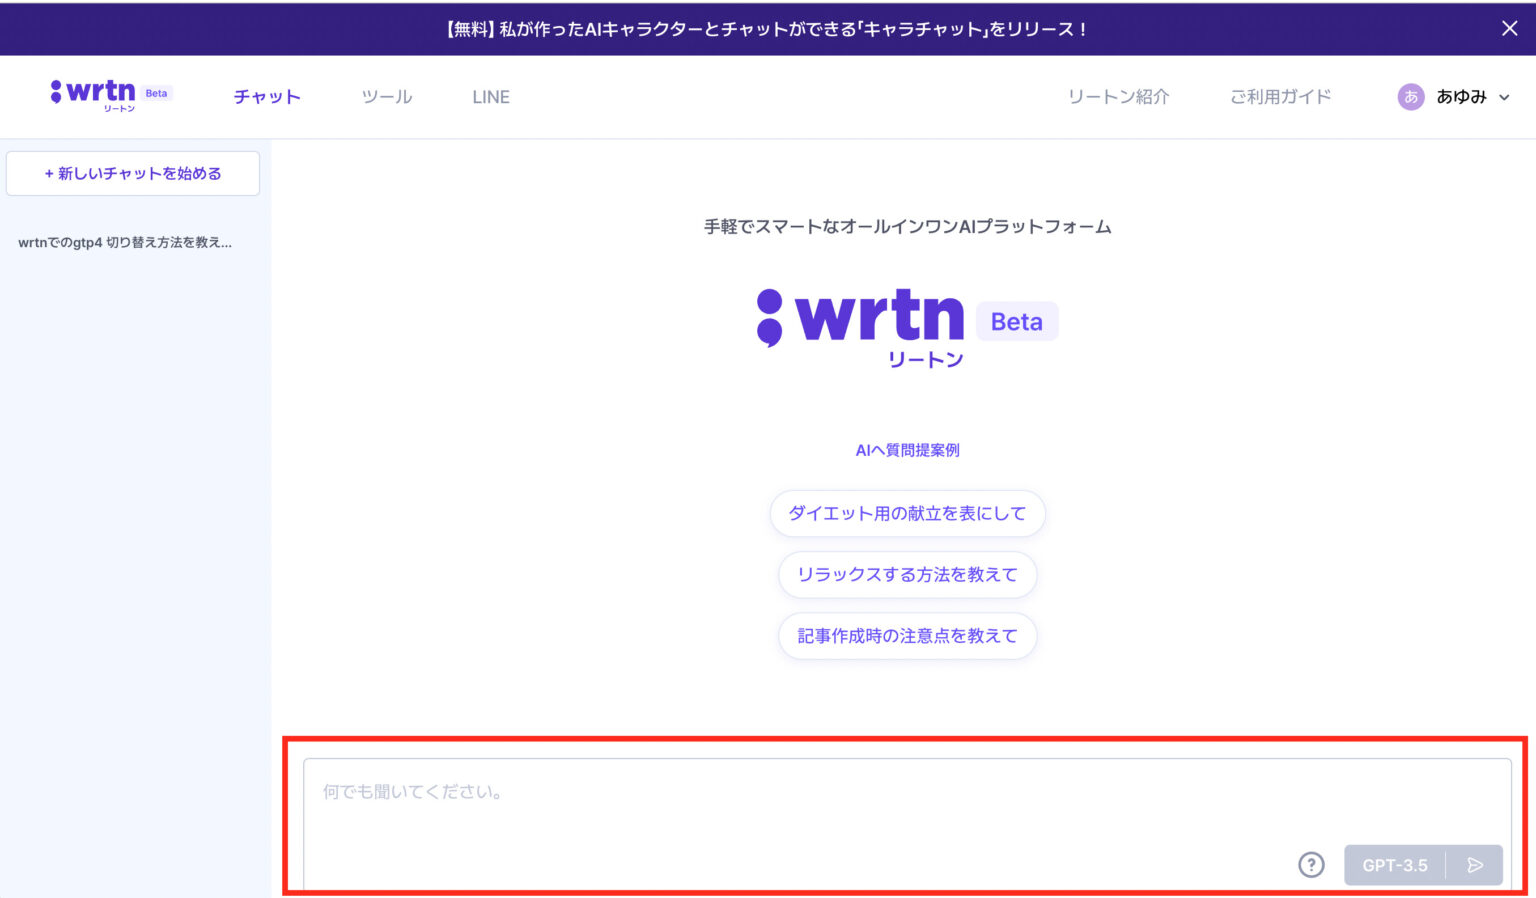Image resolution: width=1536 pixels, height=898 pixels.
Task: Click the あゆみ profile avatar icon
Action: tap(1410, 97)
